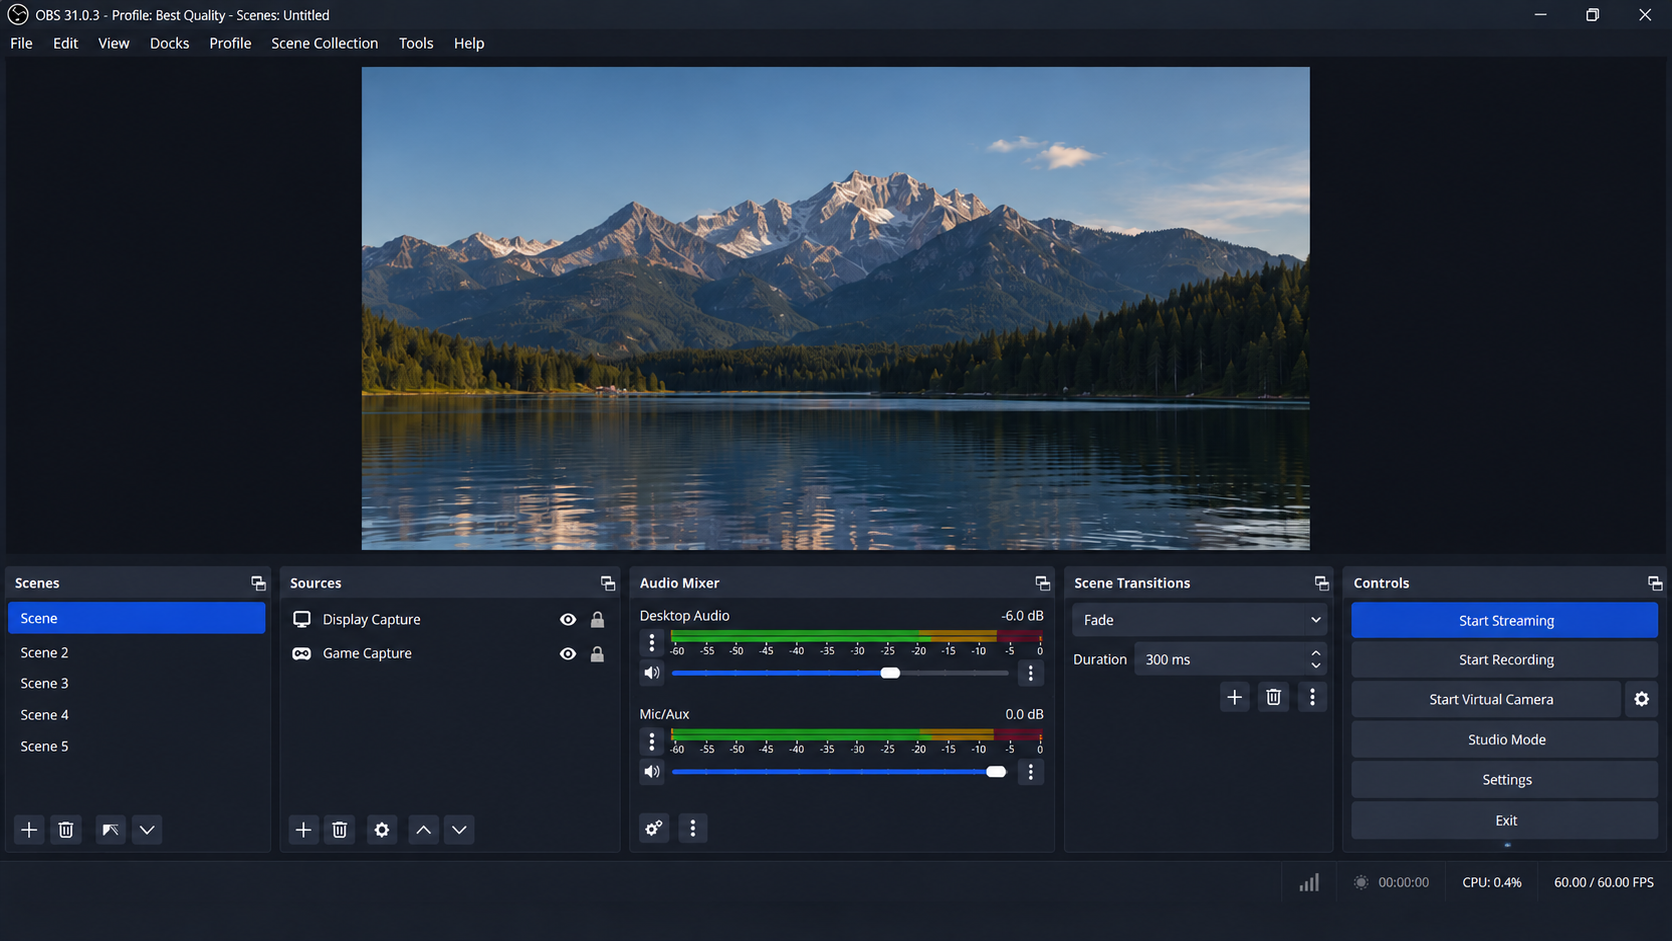This screenshot has height=941, width=1672.
Task: Open virtual camera settings gear
Action: (x=1642, y=699)
